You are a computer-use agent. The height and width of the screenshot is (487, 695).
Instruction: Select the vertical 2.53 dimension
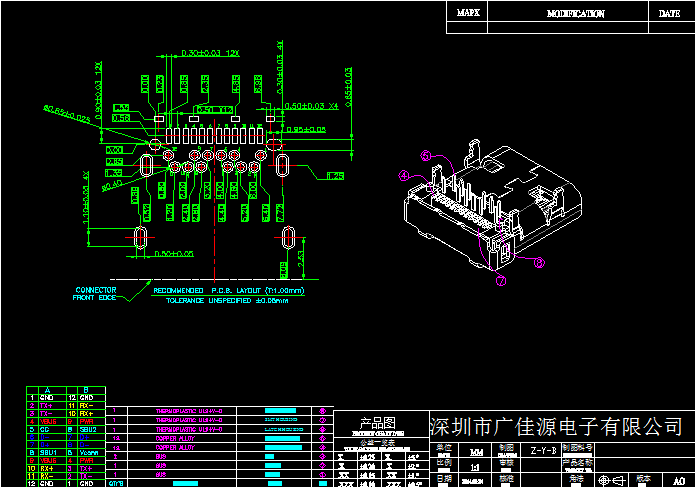pos(301,259)
